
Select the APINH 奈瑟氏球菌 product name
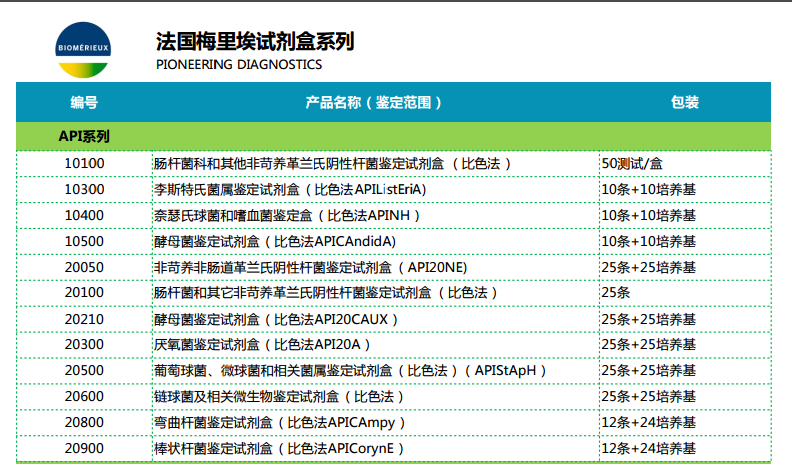coord(287,216)
